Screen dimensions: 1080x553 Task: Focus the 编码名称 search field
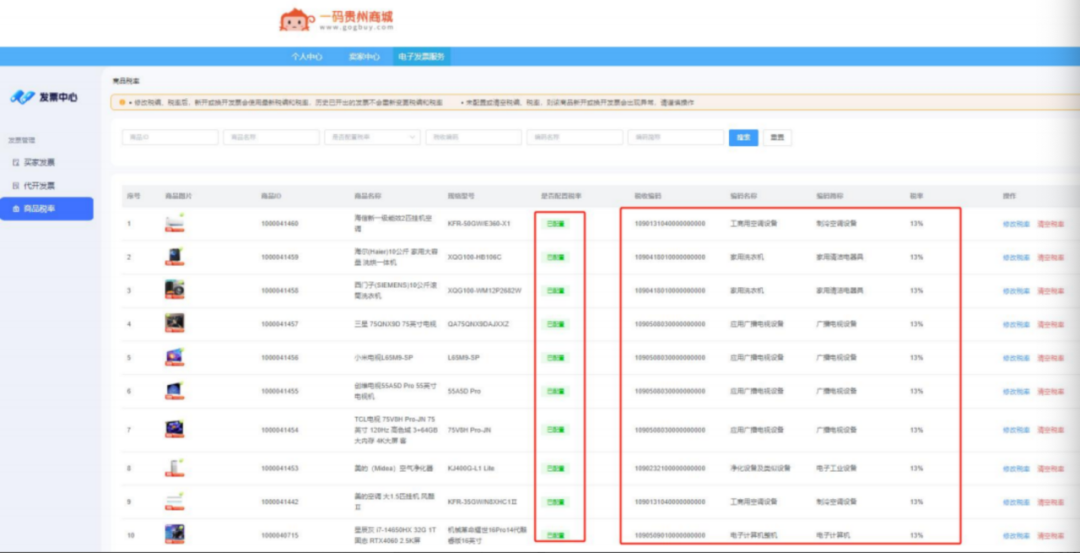pos(574,137)
